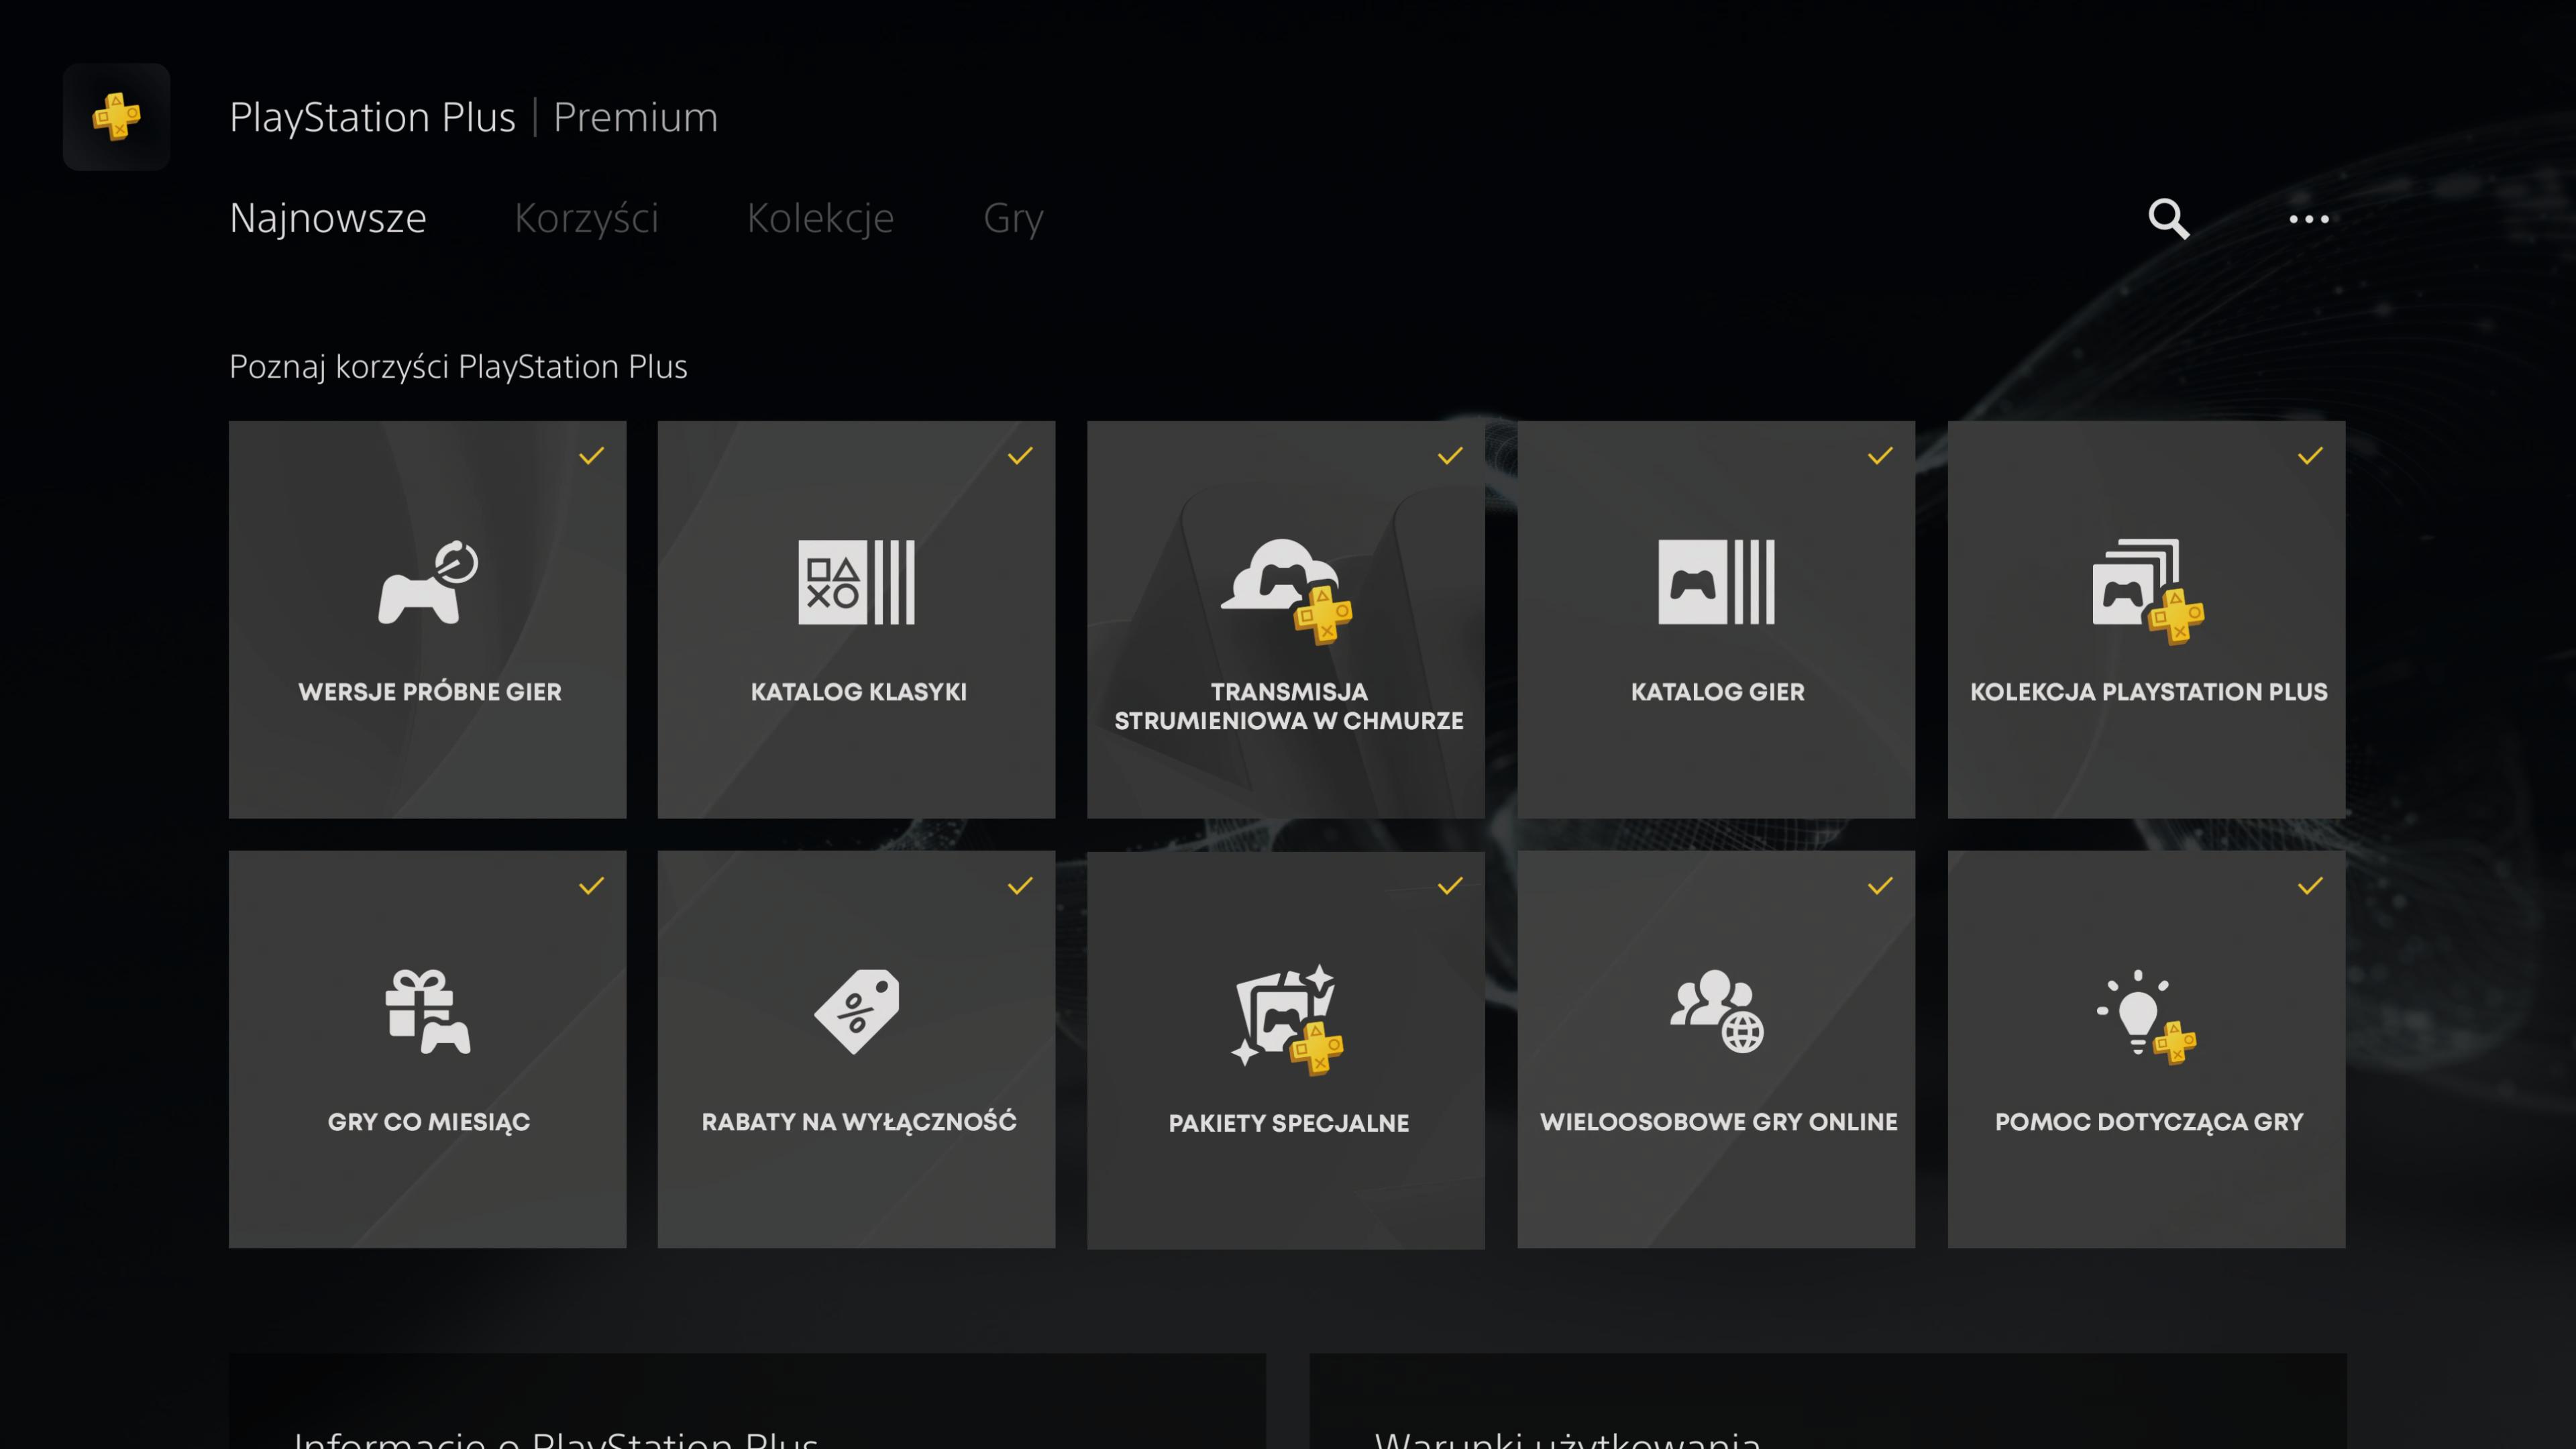Open Transmisja strumieniowa w chmurze label
The height and width of the screenshot is (1449, 2576).
coord(1288,706)
